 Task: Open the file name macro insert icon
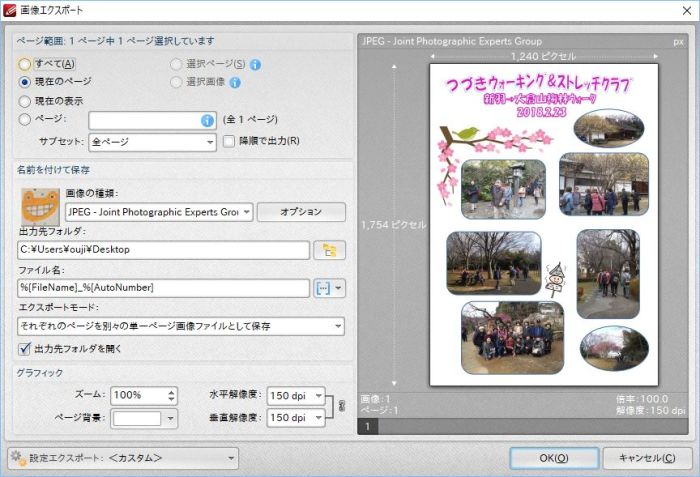pyautogui.click(x=322, y=288)
